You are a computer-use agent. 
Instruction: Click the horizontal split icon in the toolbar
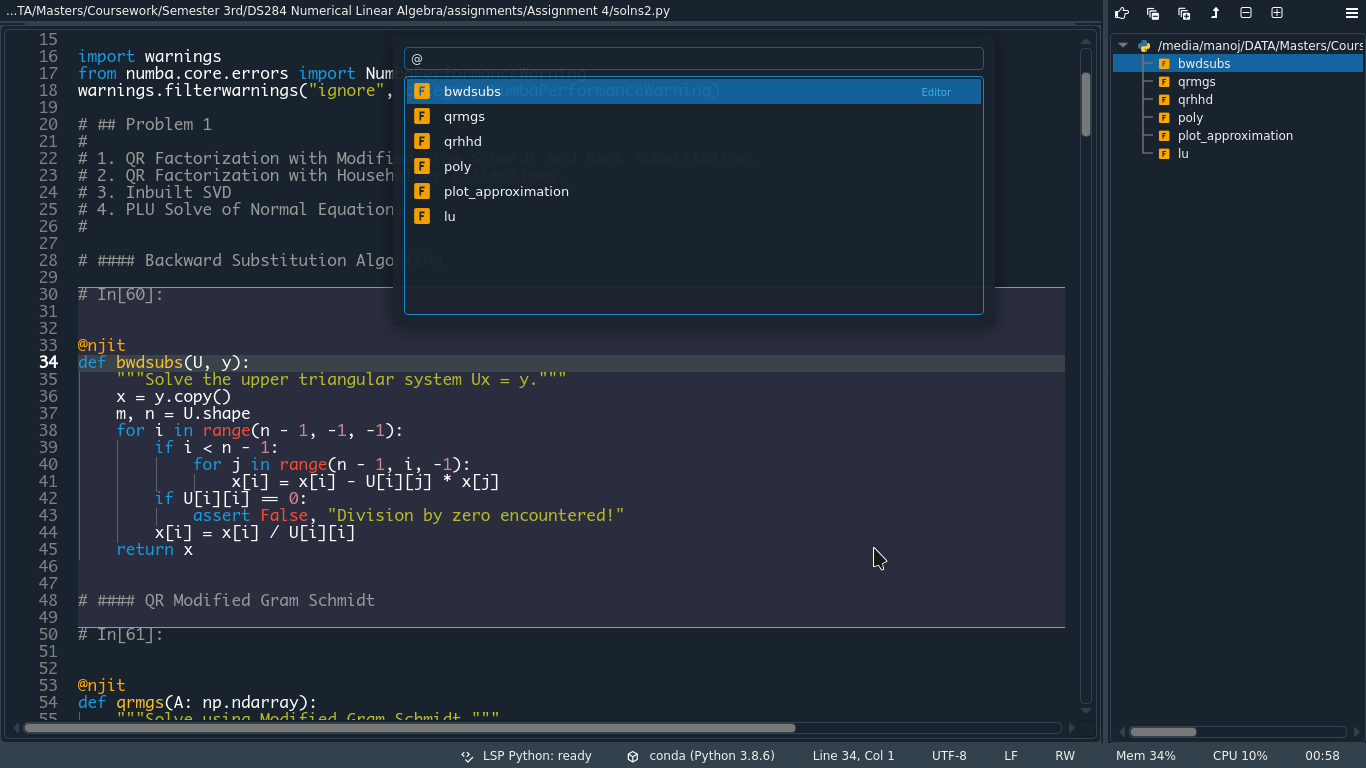[1246, 13]
